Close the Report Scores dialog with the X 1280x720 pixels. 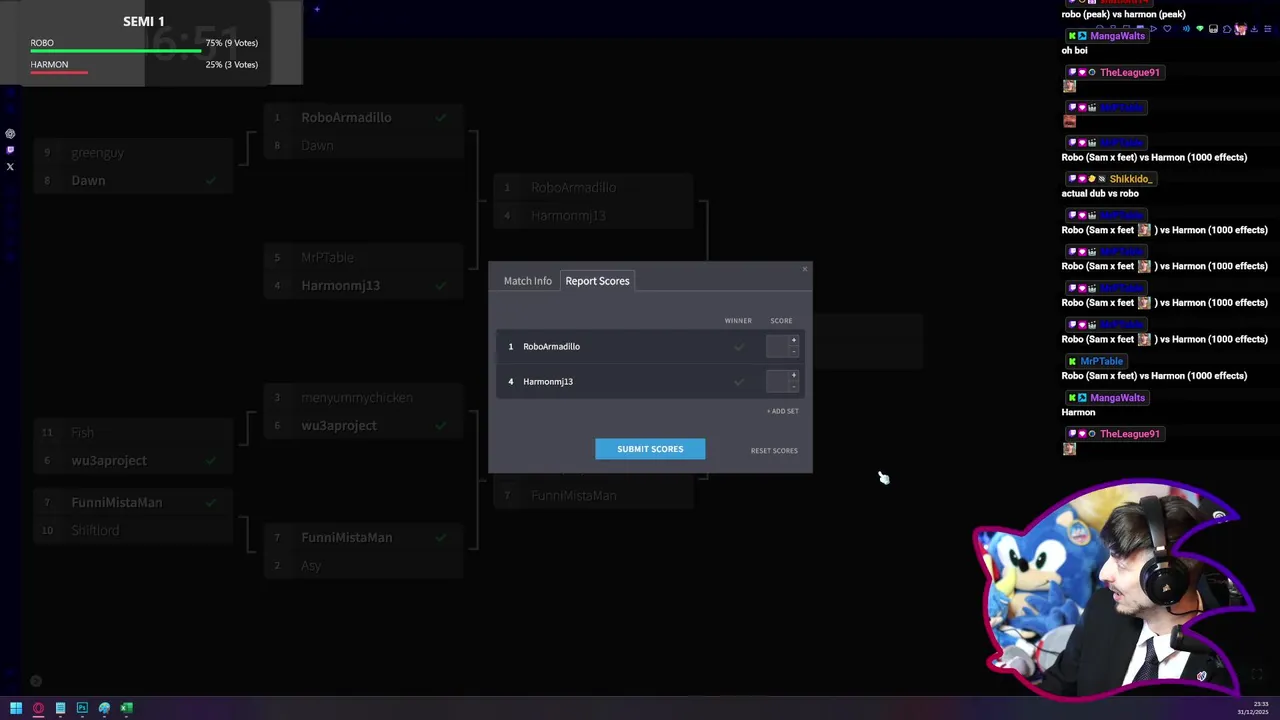(x=804, y=269)
